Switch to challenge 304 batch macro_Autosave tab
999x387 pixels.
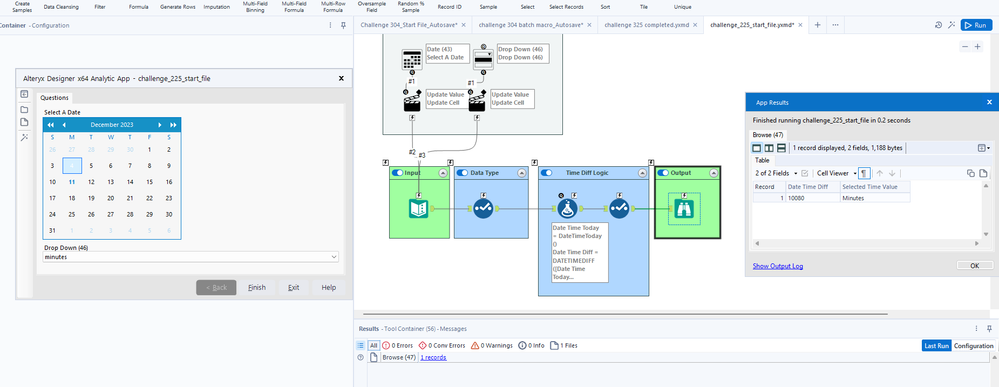[531, 25]
